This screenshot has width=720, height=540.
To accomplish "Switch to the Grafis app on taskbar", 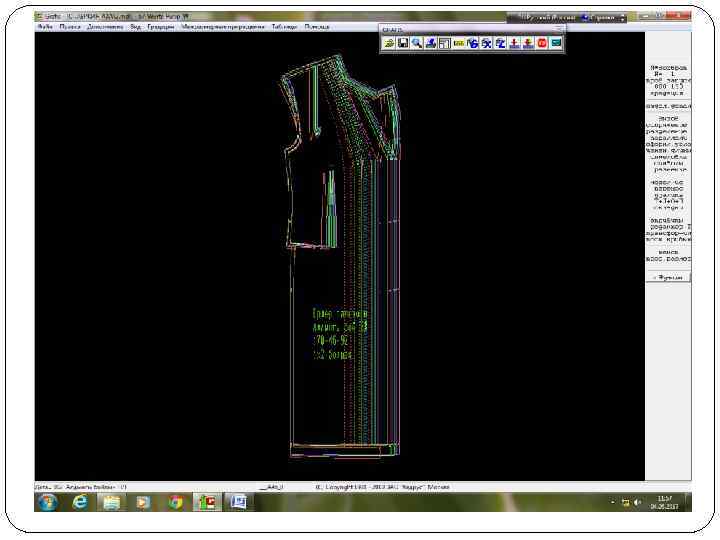I will [207, 502].
